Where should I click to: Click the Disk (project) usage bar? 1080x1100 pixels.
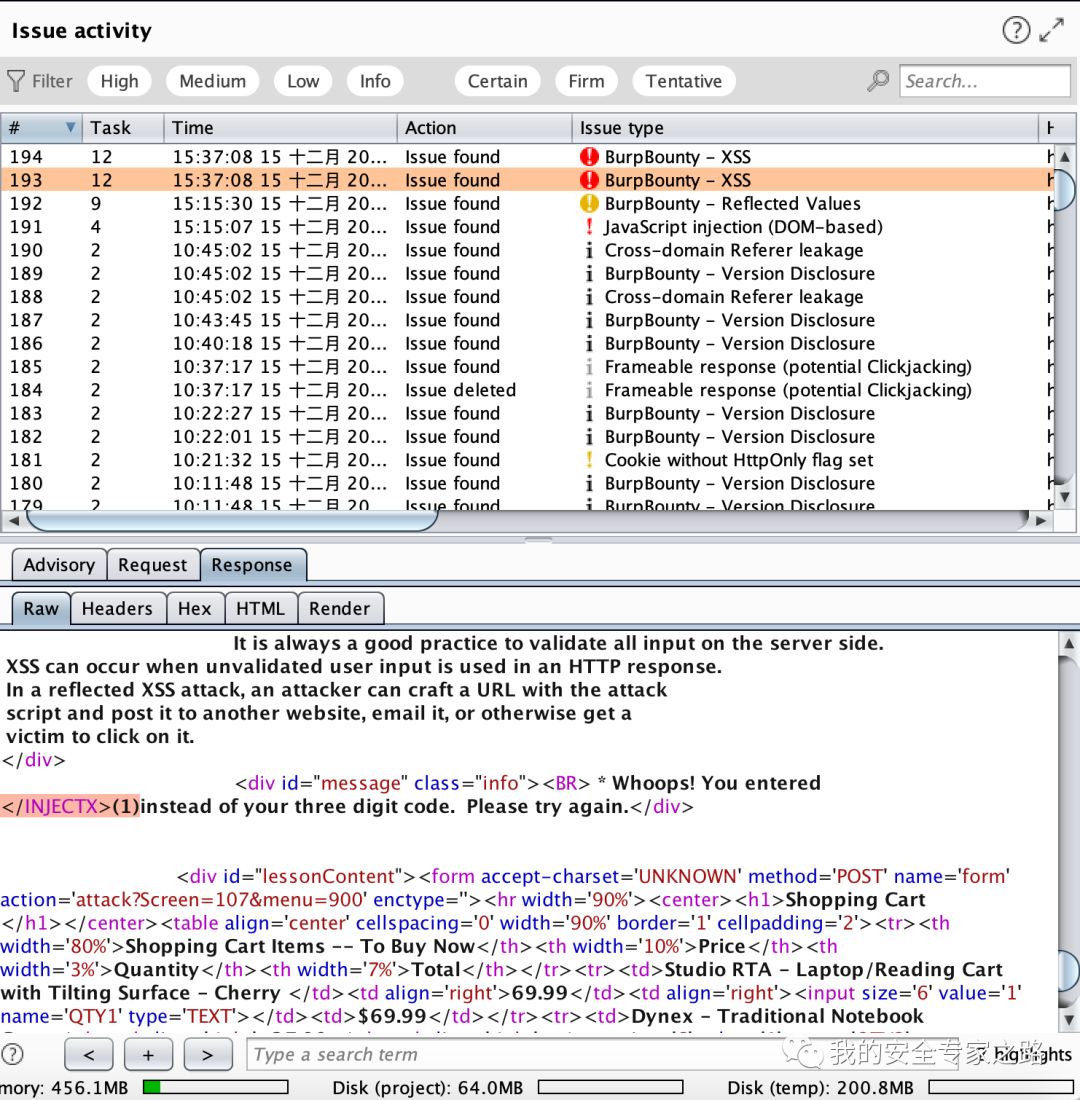610,1087
